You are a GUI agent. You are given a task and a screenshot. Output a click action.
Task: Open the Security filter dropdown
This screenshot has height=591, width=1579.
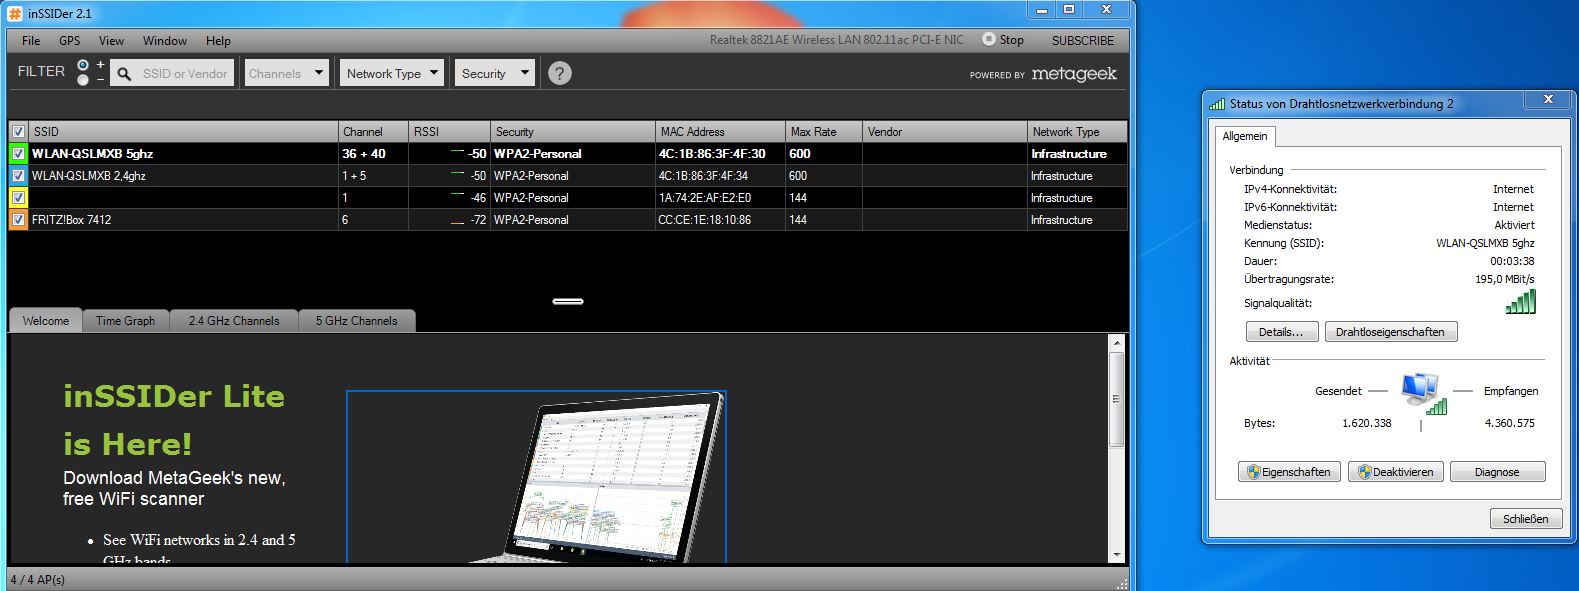click(496, 73)
